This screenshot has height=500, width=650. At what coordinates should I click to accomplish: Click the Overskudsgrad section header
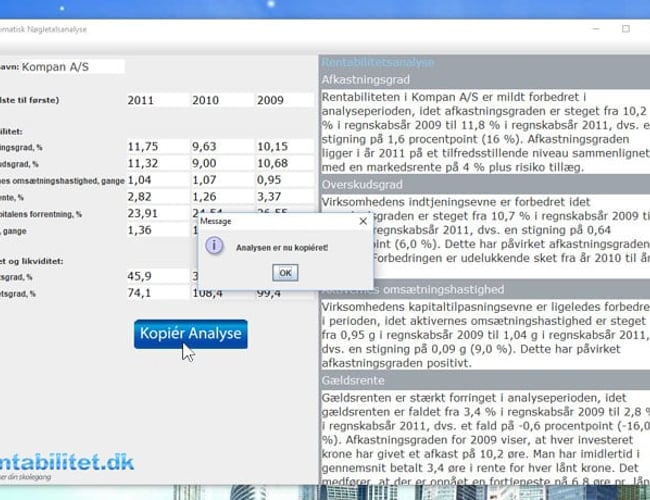click(361, 185)
